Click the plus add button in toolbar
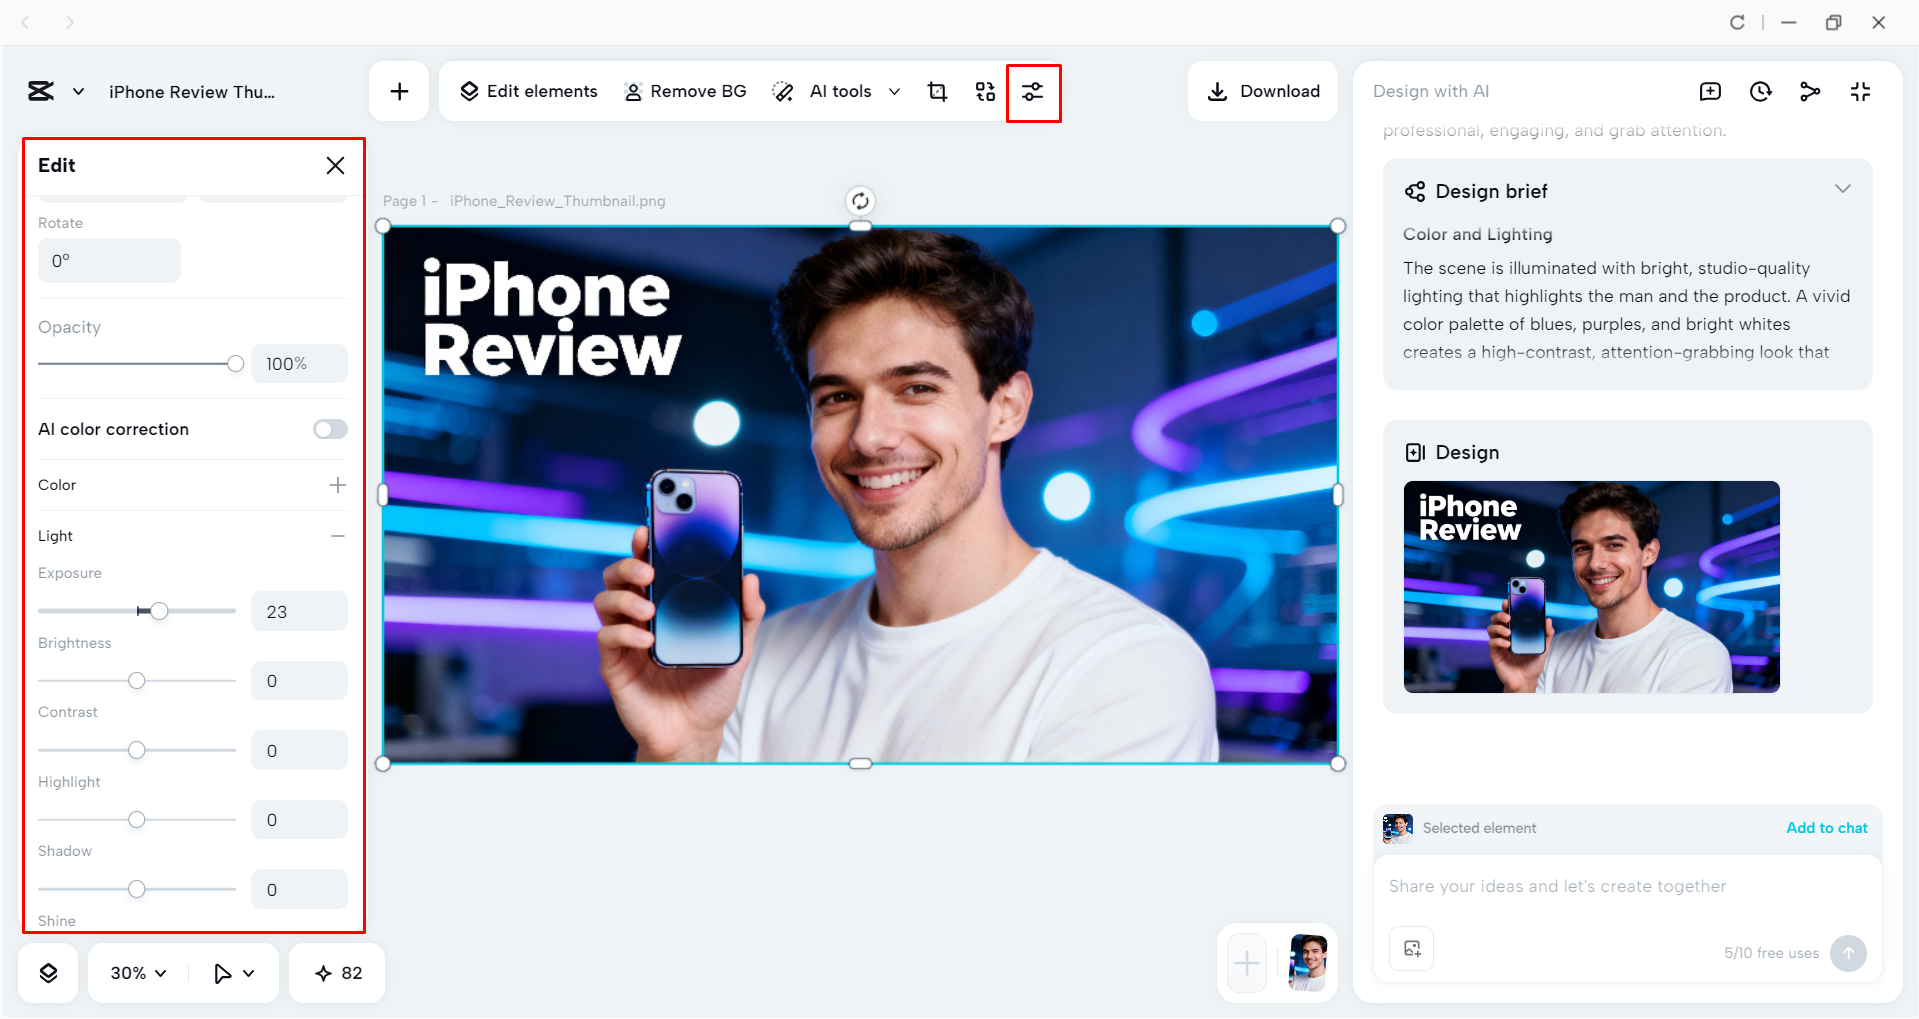The width and height of the screenshot is (1919, 1019). [x=399, y=92]
